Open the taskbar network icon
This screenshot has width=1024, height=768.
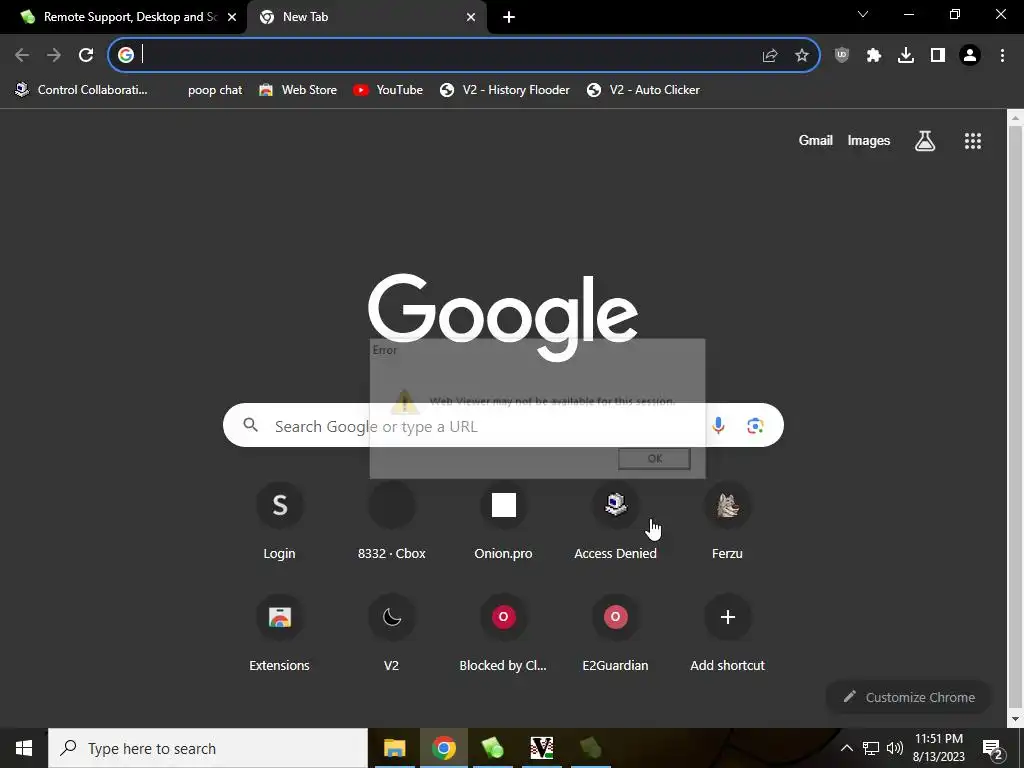click(871, 748)
